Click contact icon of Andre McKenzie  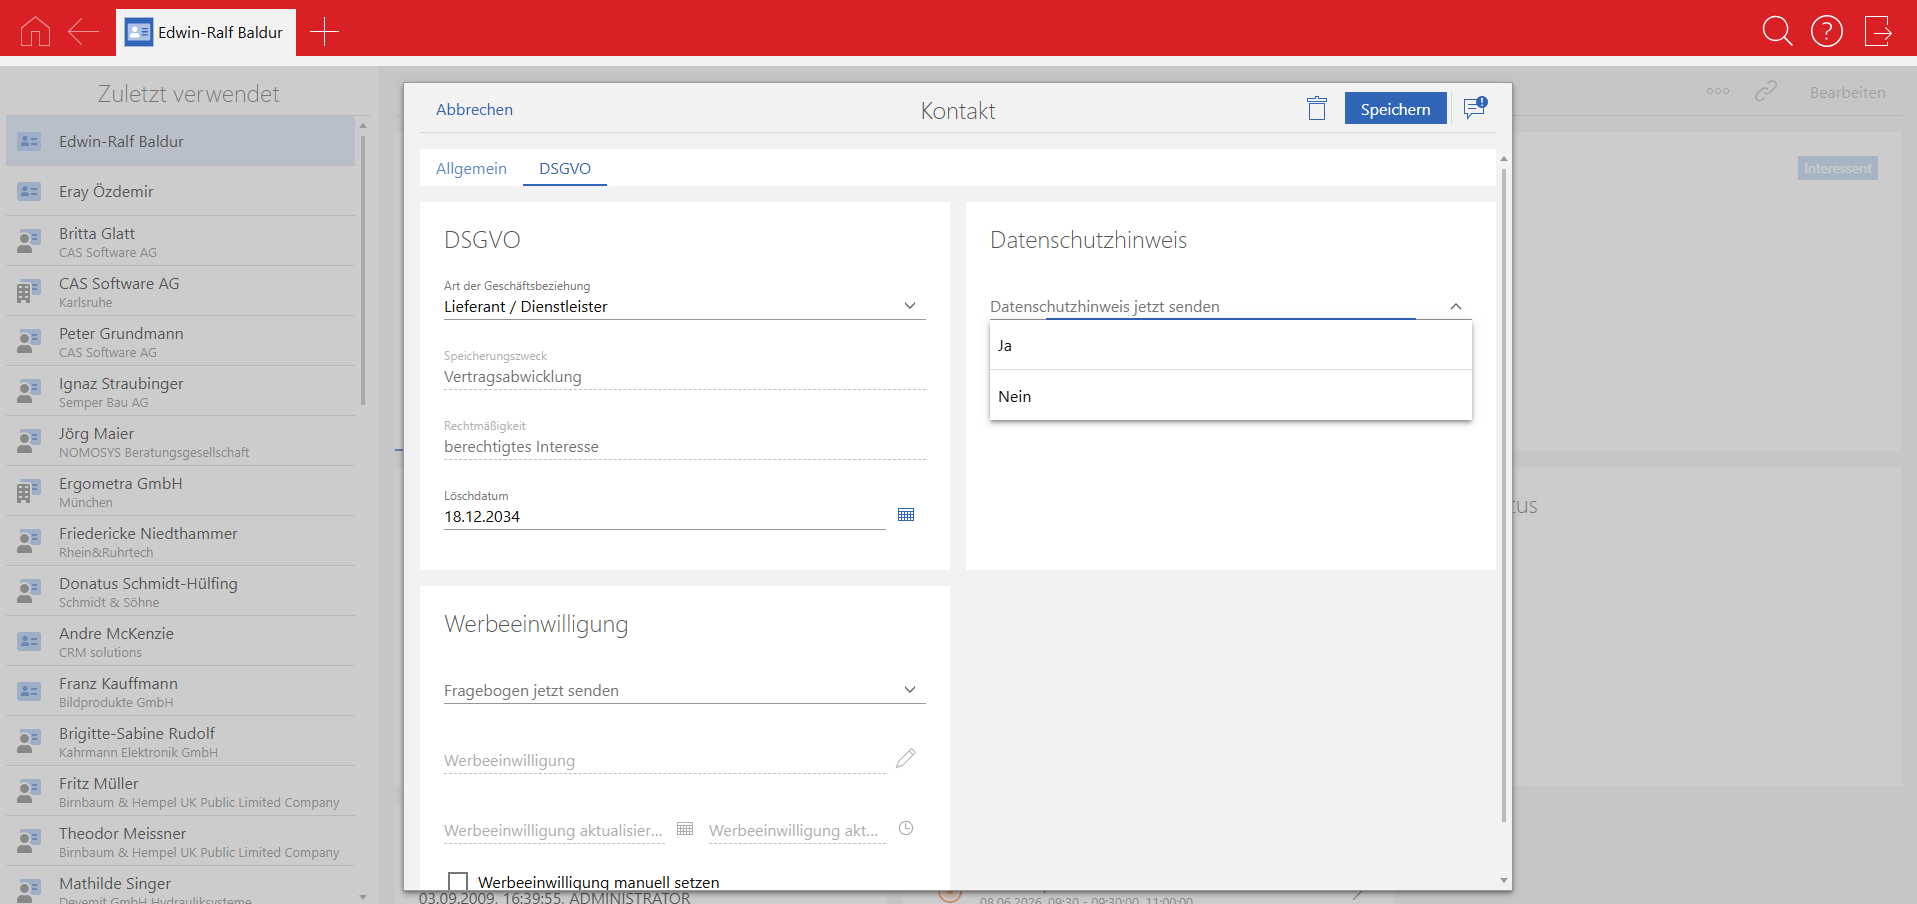point(29,641)
